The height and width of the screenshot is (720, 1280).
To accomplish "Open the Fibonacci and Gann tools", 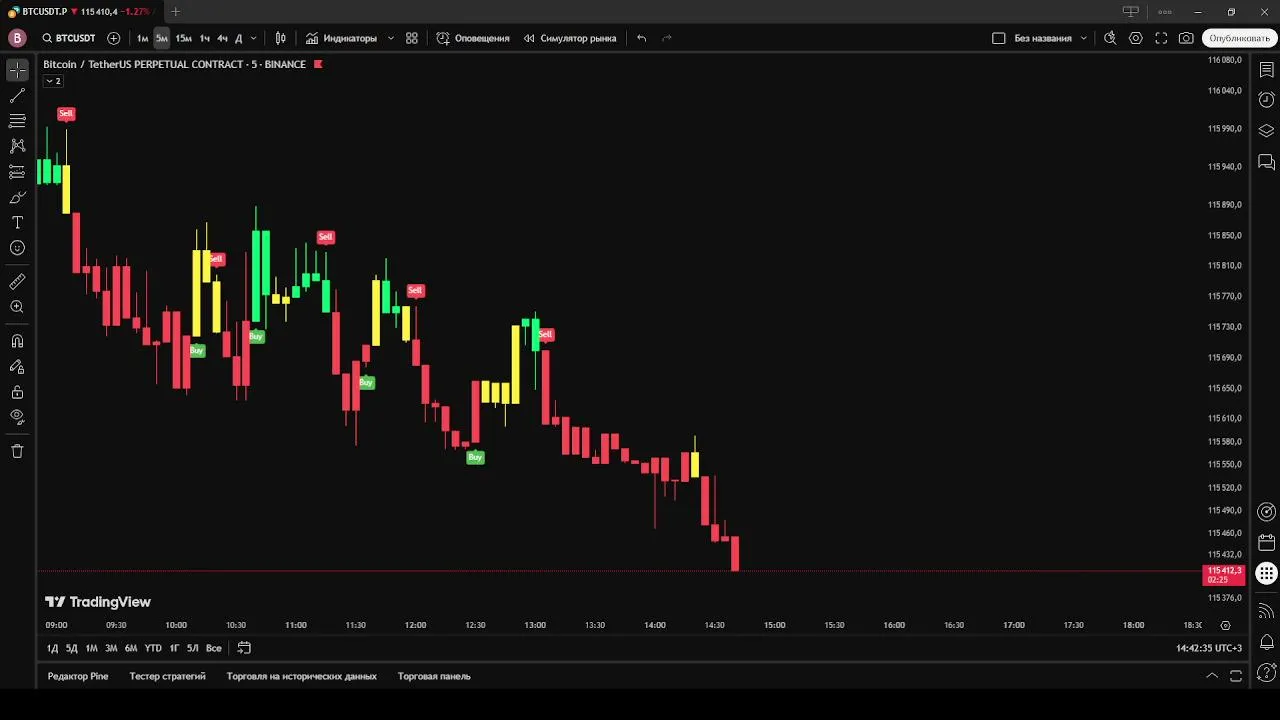I will click(17, 121).
